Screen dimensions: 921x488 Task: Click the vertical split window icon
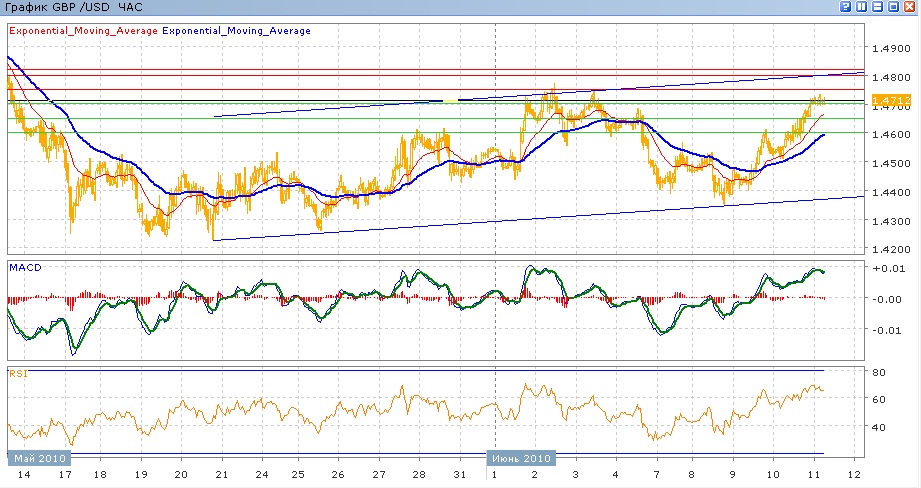[862, 7]
